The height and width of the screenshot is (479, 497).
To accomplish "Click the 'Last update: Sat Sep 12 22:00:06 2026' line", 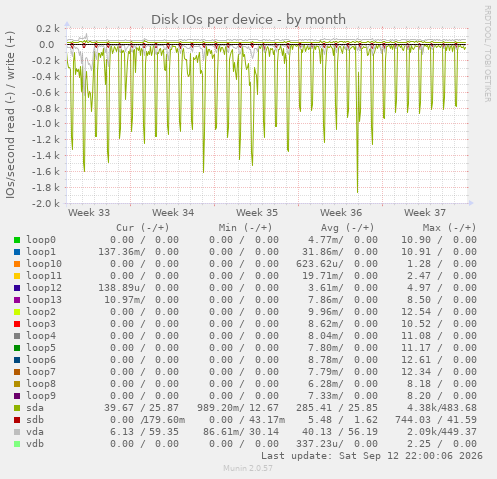I will (x=372, y=456).
